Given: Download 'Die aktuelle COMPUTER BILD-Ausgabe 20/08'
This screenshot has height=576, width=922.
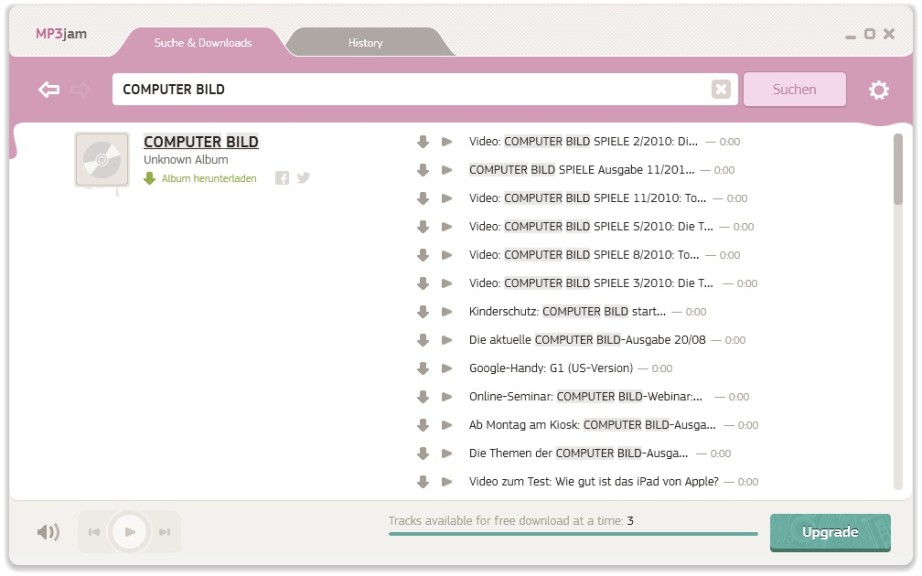Looking at the screenshot, I should [423, 340].
